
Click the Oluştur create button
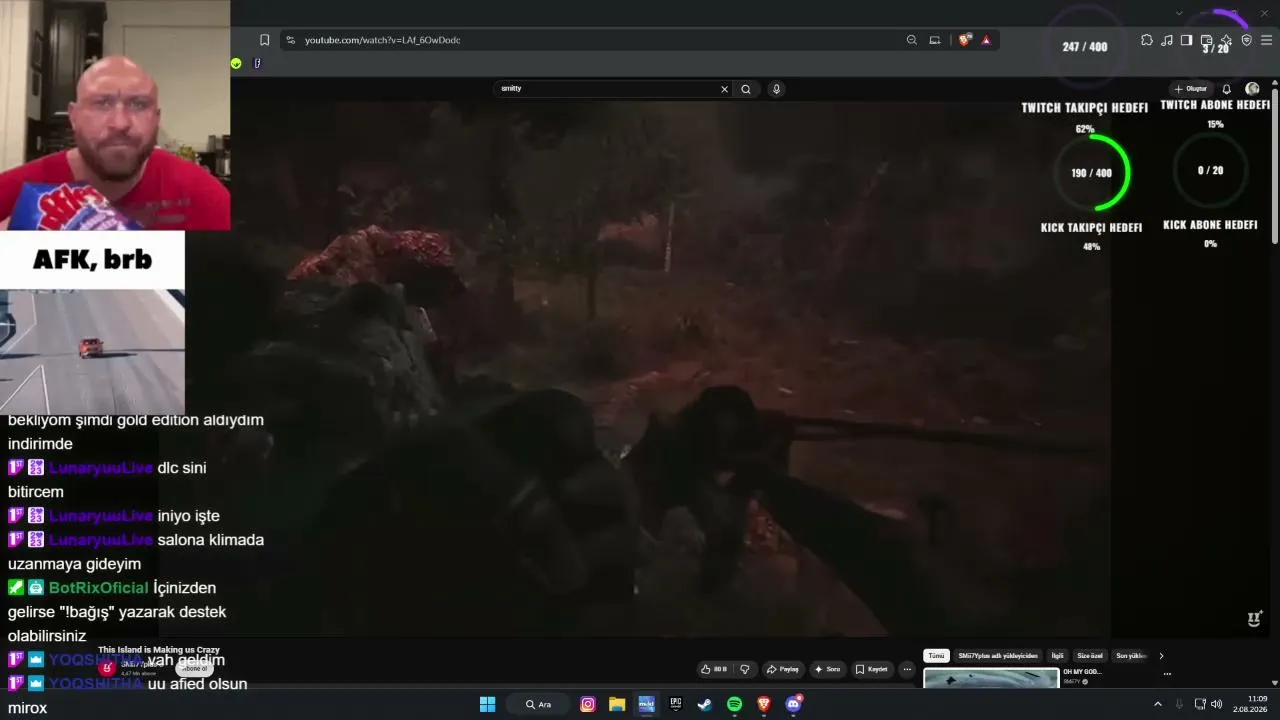(1192, 89)
